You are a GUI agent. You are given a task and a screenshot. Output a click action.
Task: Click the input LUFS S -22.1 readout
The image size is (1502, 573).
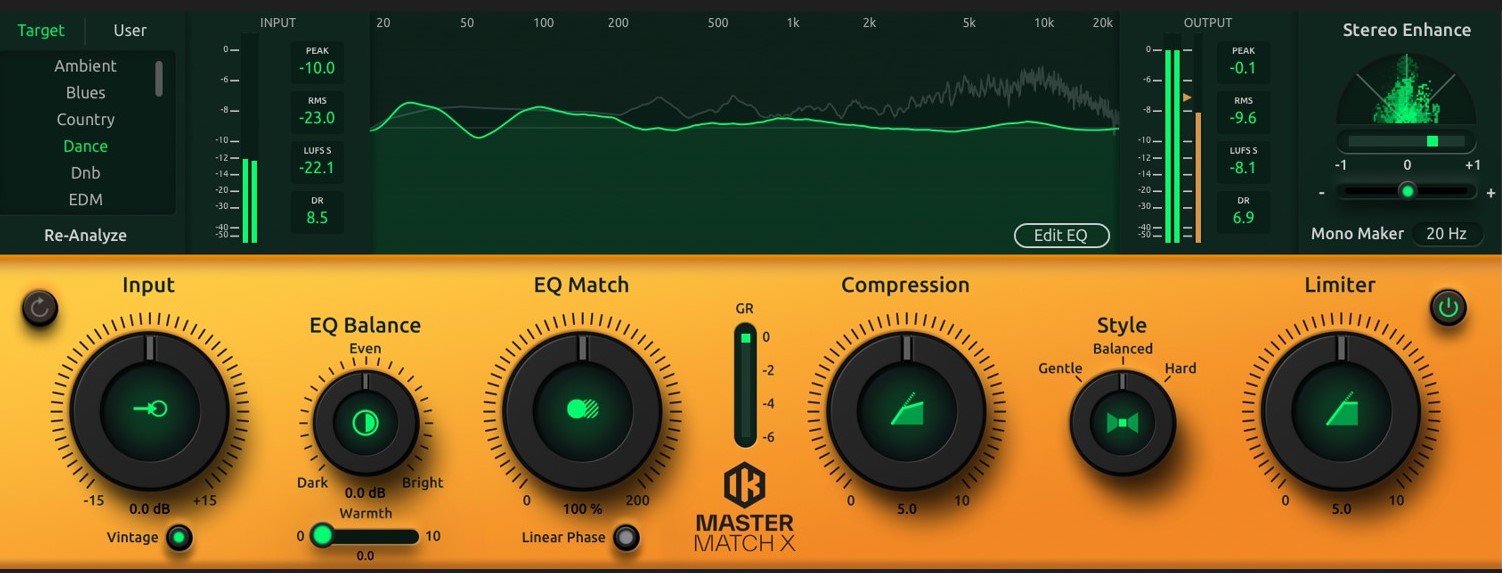tap(317, 160)
